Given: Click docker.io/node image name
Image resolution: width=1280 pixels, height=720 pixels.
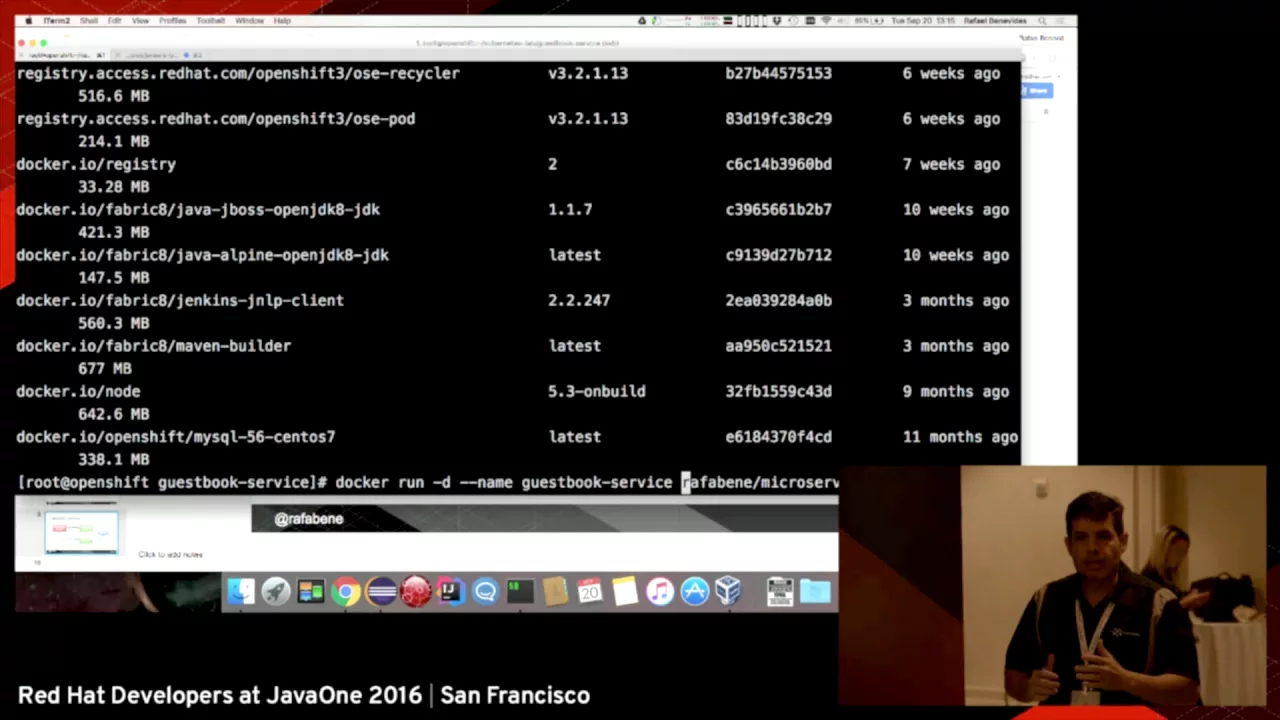Looking at the screenshot, I should click(x=78, y=391).
